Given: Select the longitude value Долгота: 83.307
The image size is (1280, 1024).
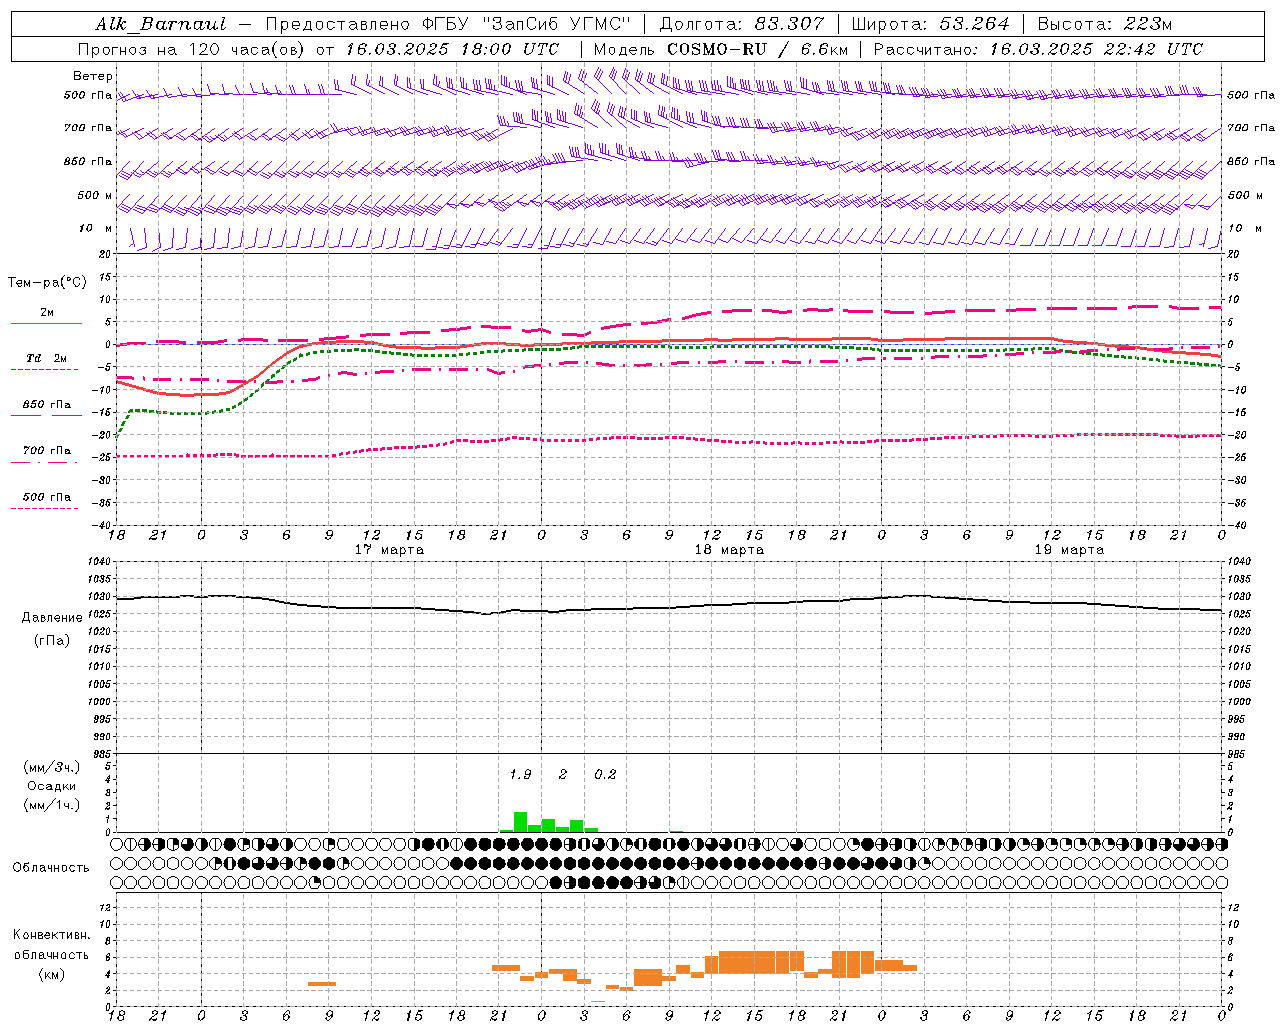Looking at the screenshot, I should point(742,24).
